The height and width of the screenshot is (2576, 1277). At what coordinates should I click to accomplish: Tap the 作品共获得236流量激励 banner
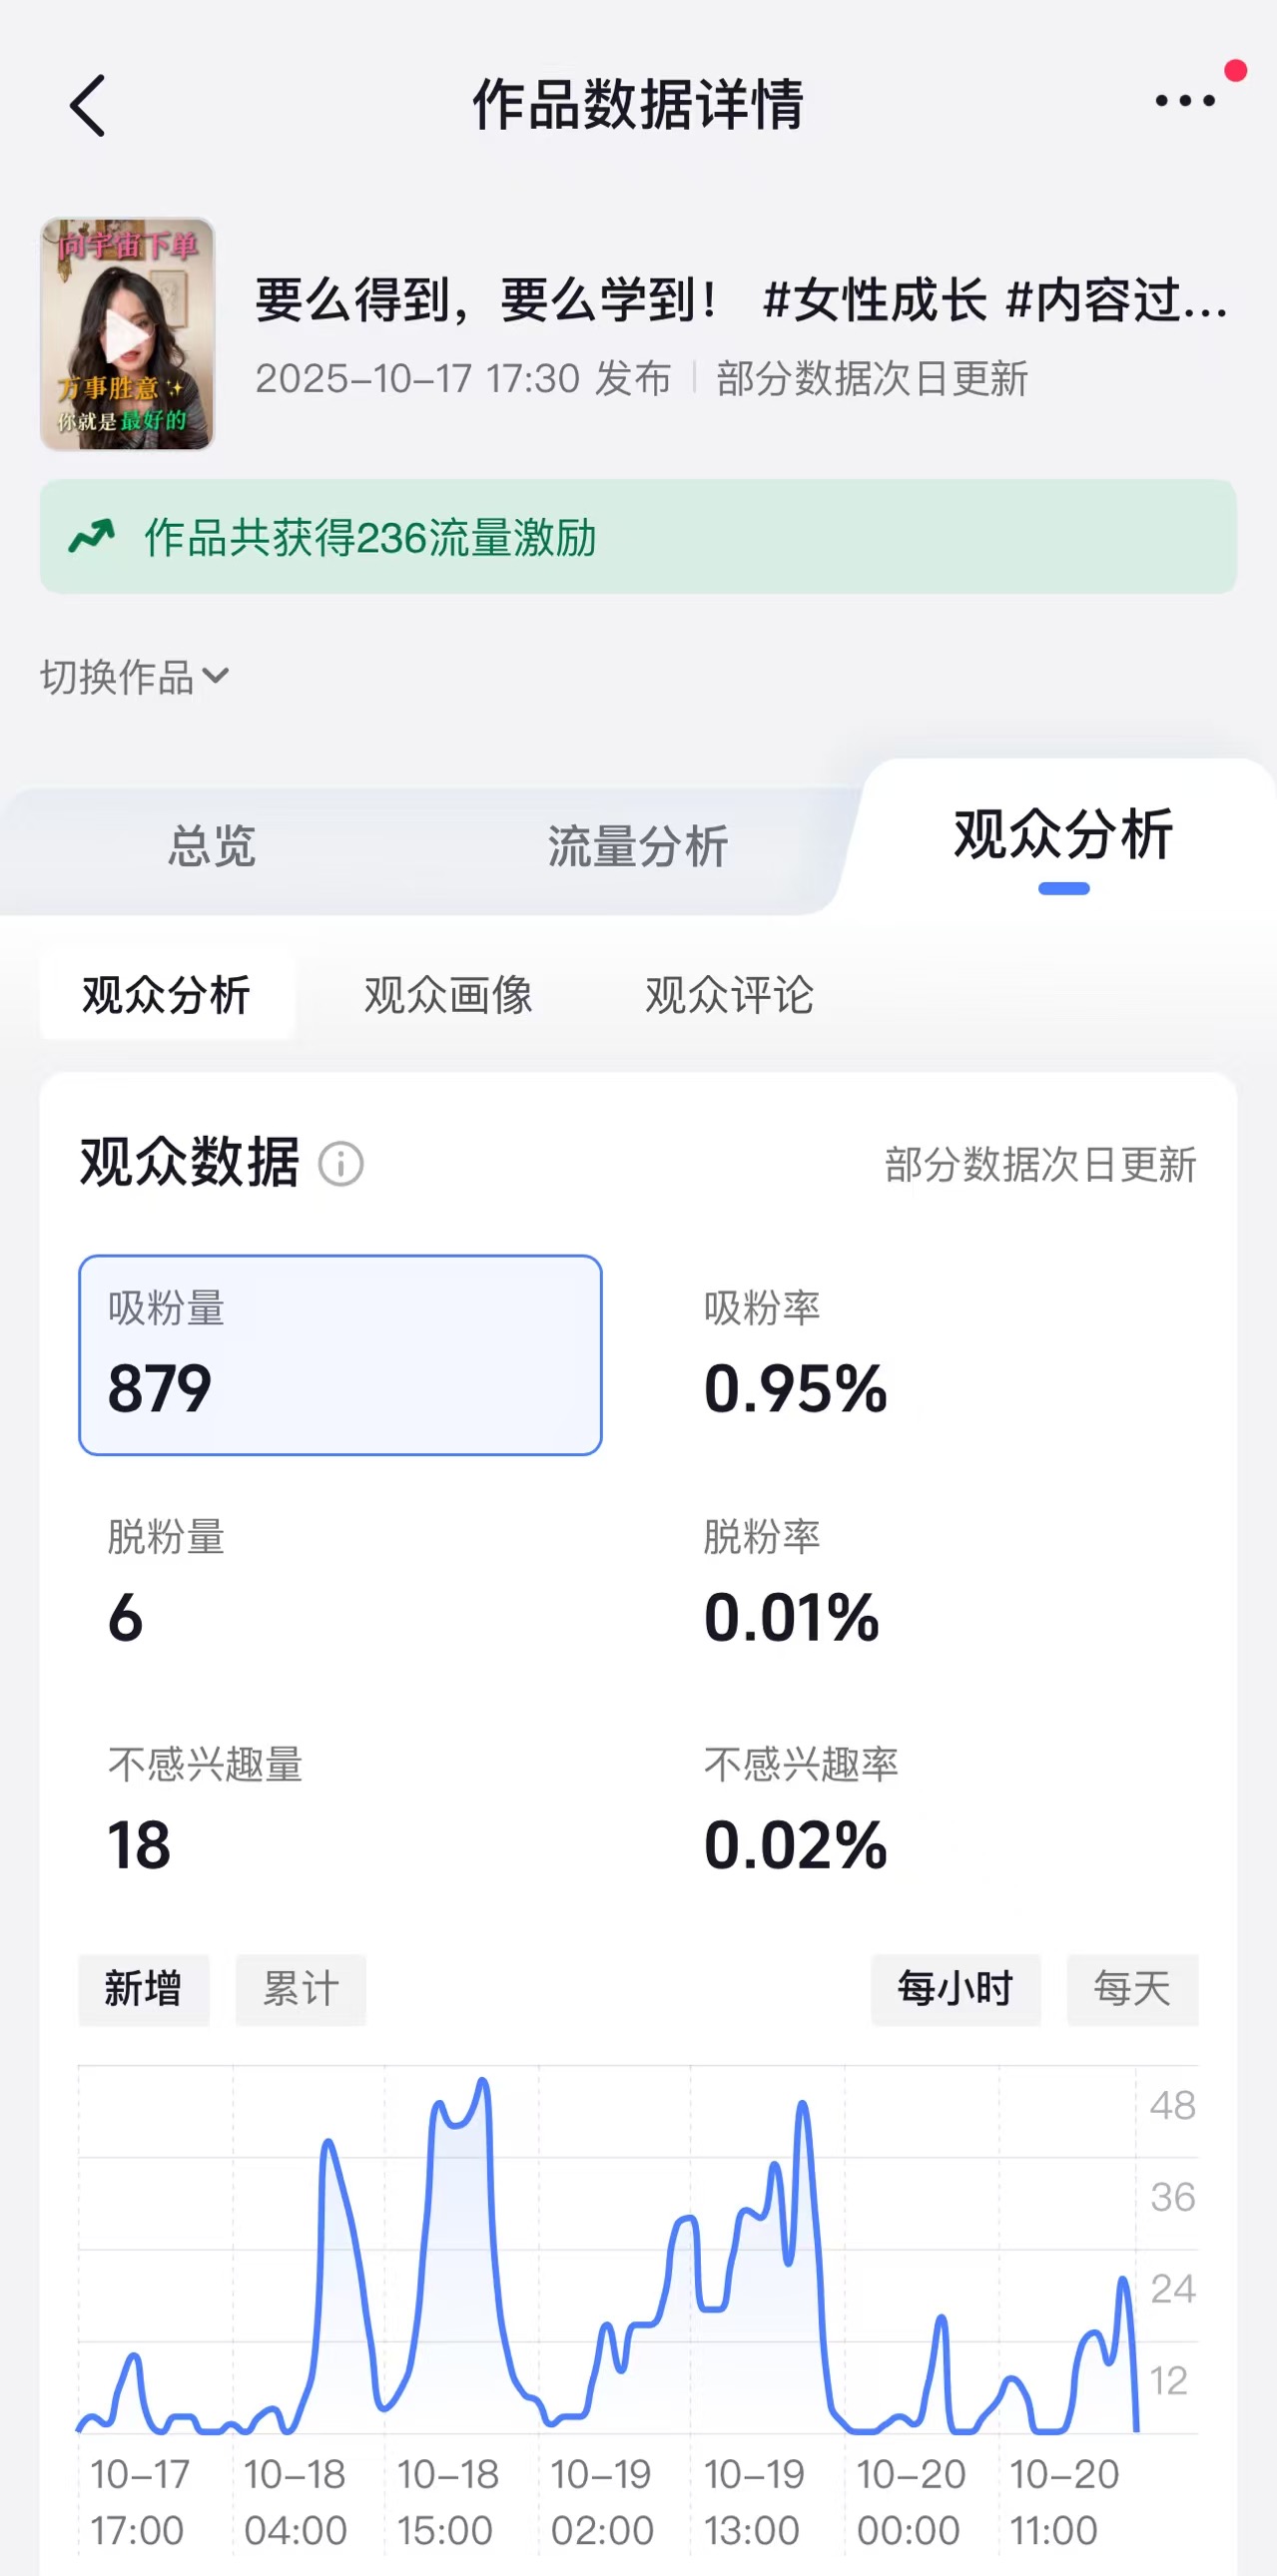pos(638,537)
